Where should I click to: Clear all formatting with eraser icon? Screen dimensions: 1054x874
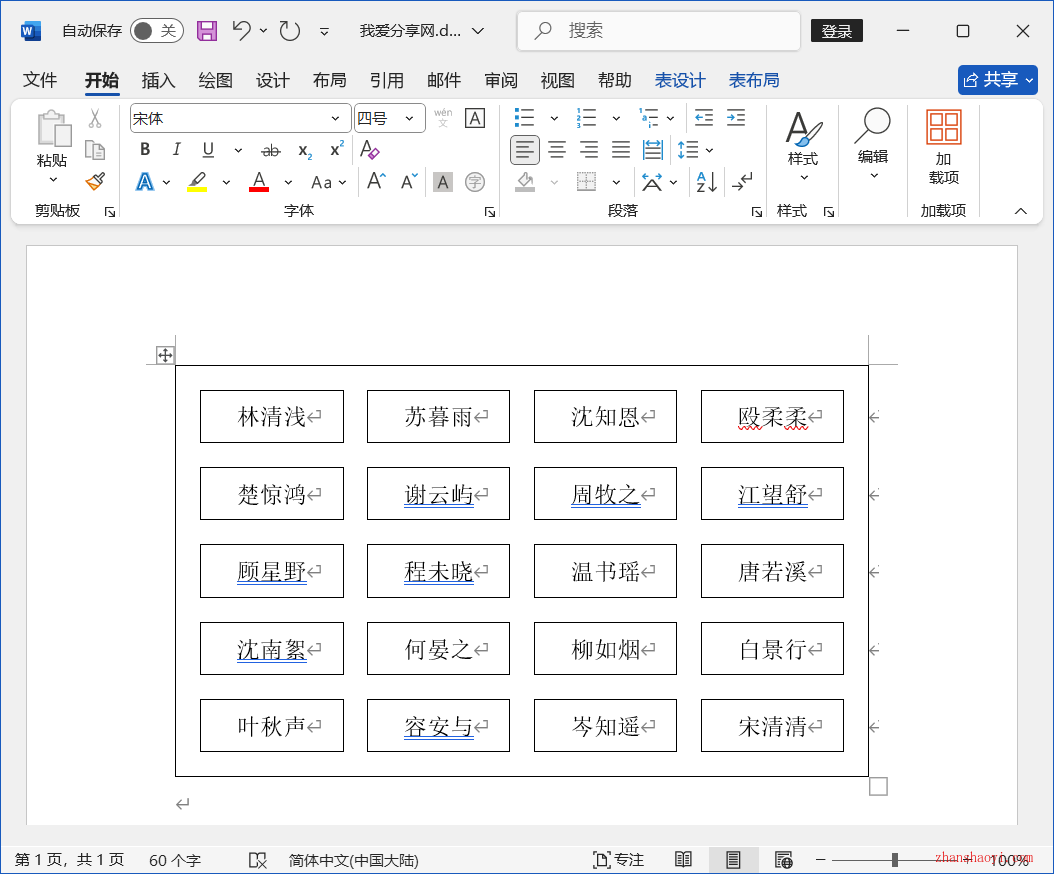coord(370,149)
